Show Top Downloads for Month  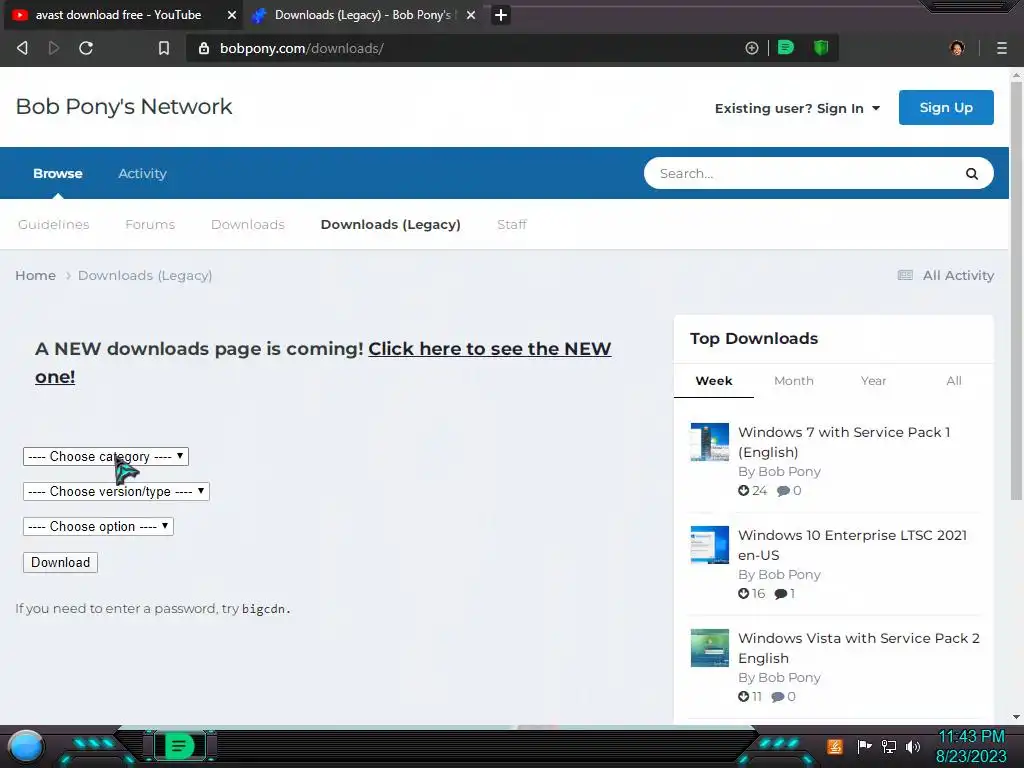click(x=793, y=381)
